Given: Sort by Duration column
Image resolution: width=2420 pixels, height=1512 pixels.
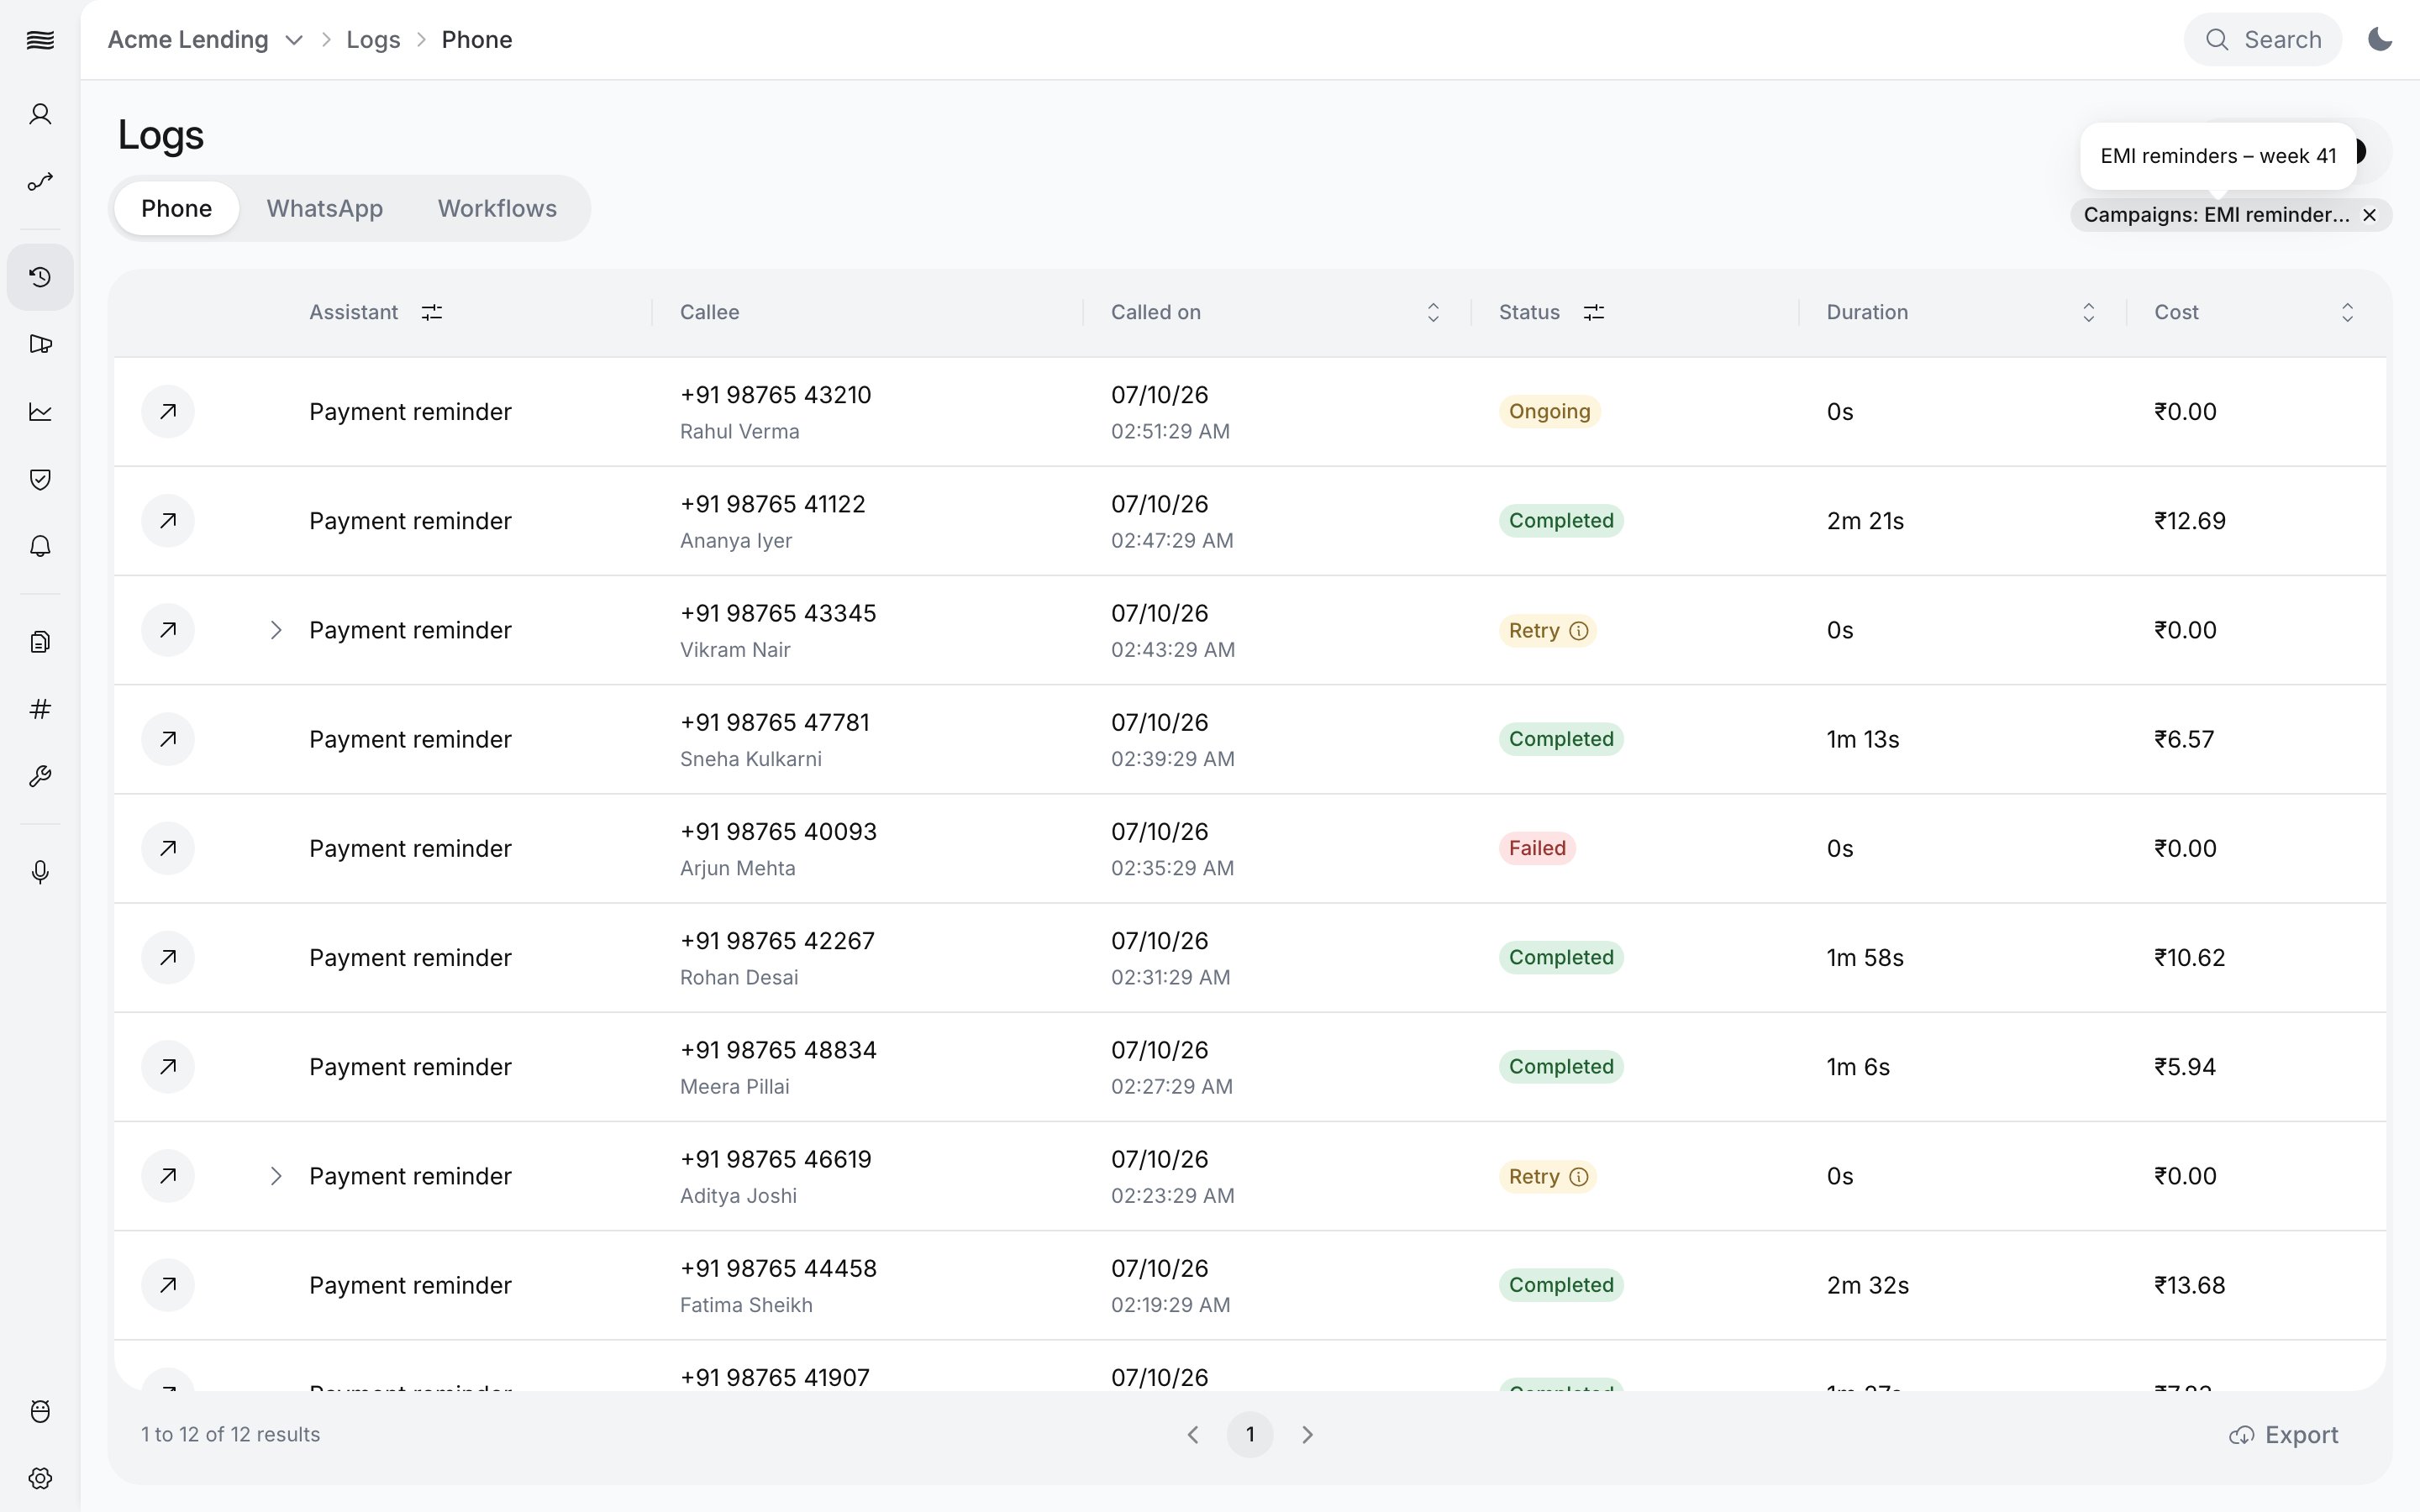Looking at the screenshot, I should point(2088,312).
